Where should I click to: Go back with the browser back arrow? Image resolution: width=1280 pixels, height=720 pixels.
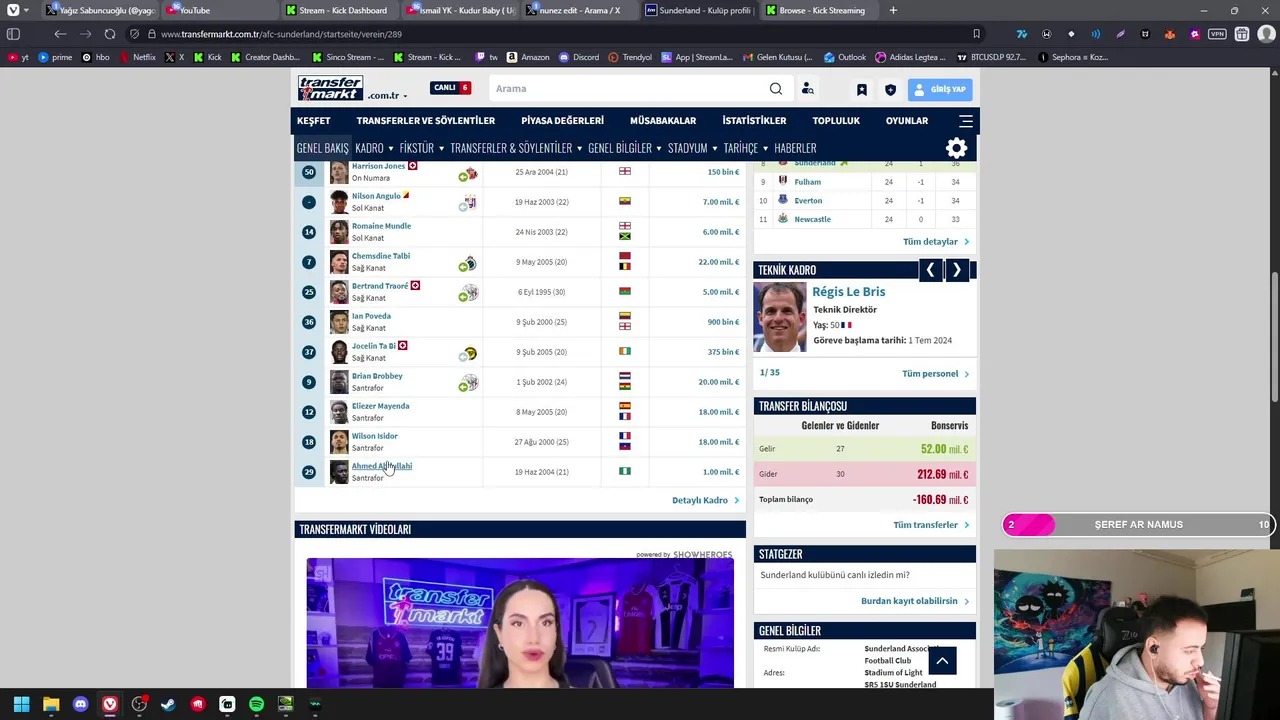point(60,34)
